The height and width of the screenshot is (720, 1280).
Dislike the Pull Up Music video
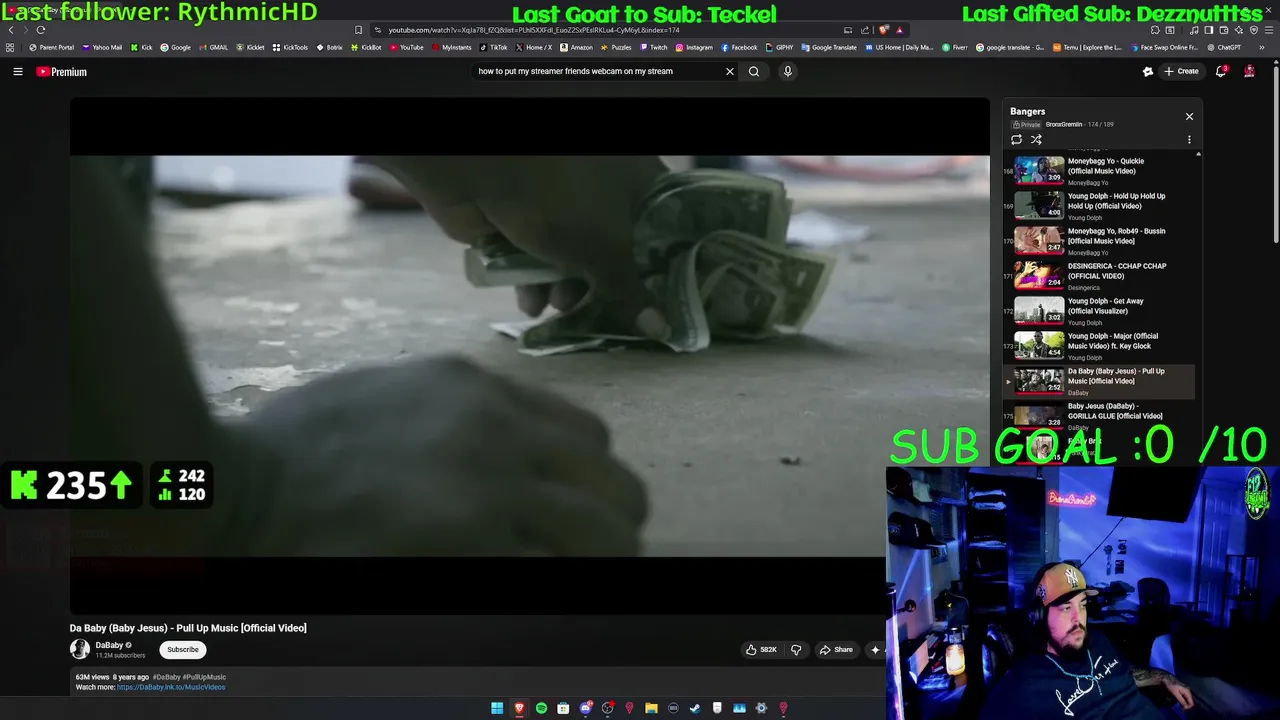(x=796, y=650)
